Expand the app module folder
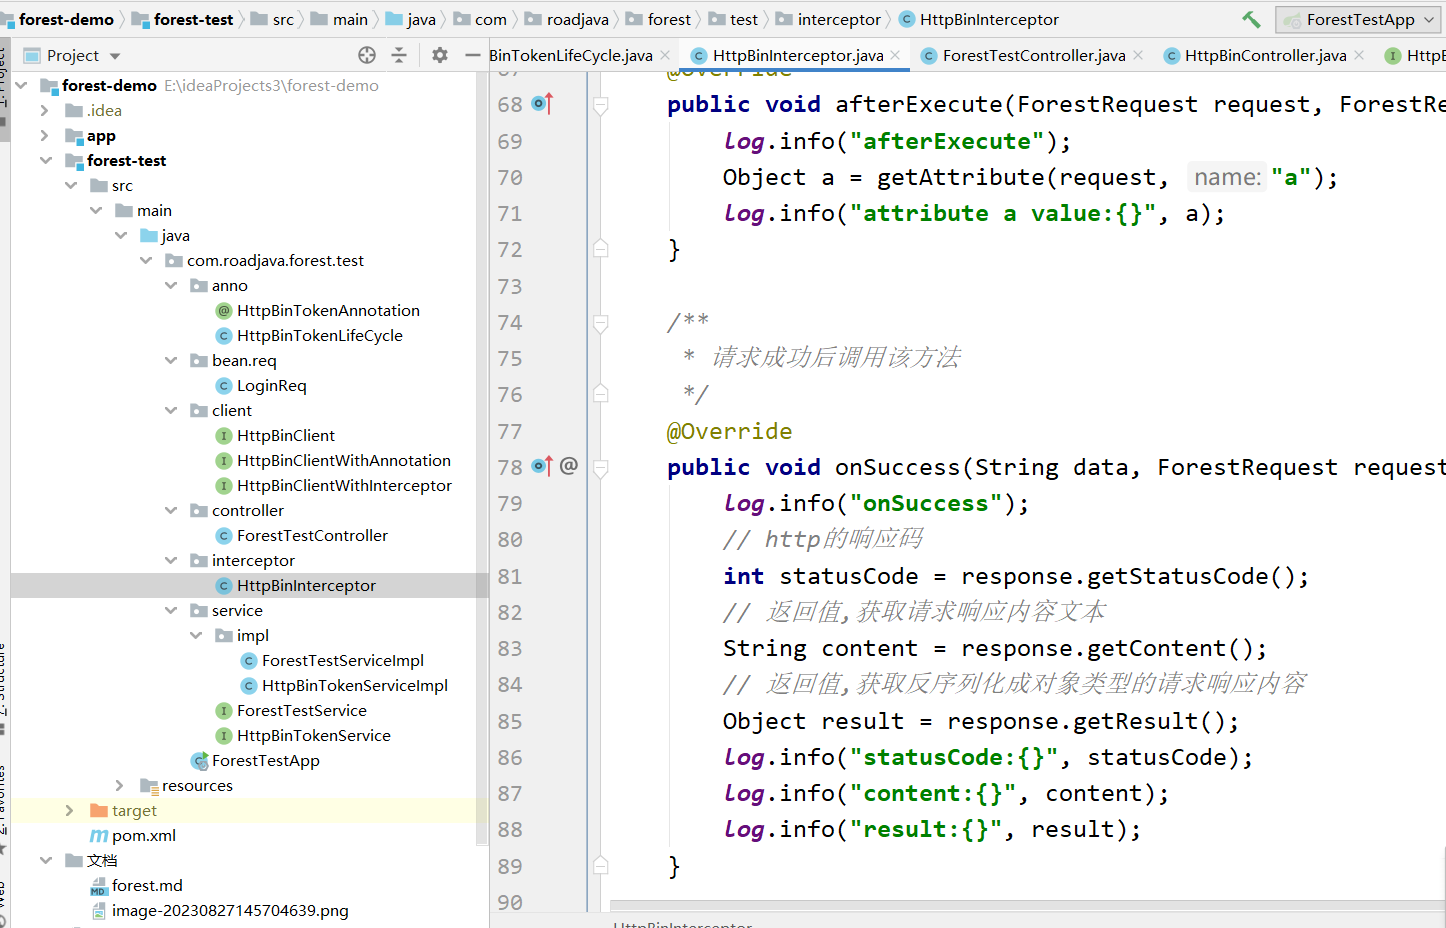Viewport: 1446px width, 928px height. [x=45, y=135]
